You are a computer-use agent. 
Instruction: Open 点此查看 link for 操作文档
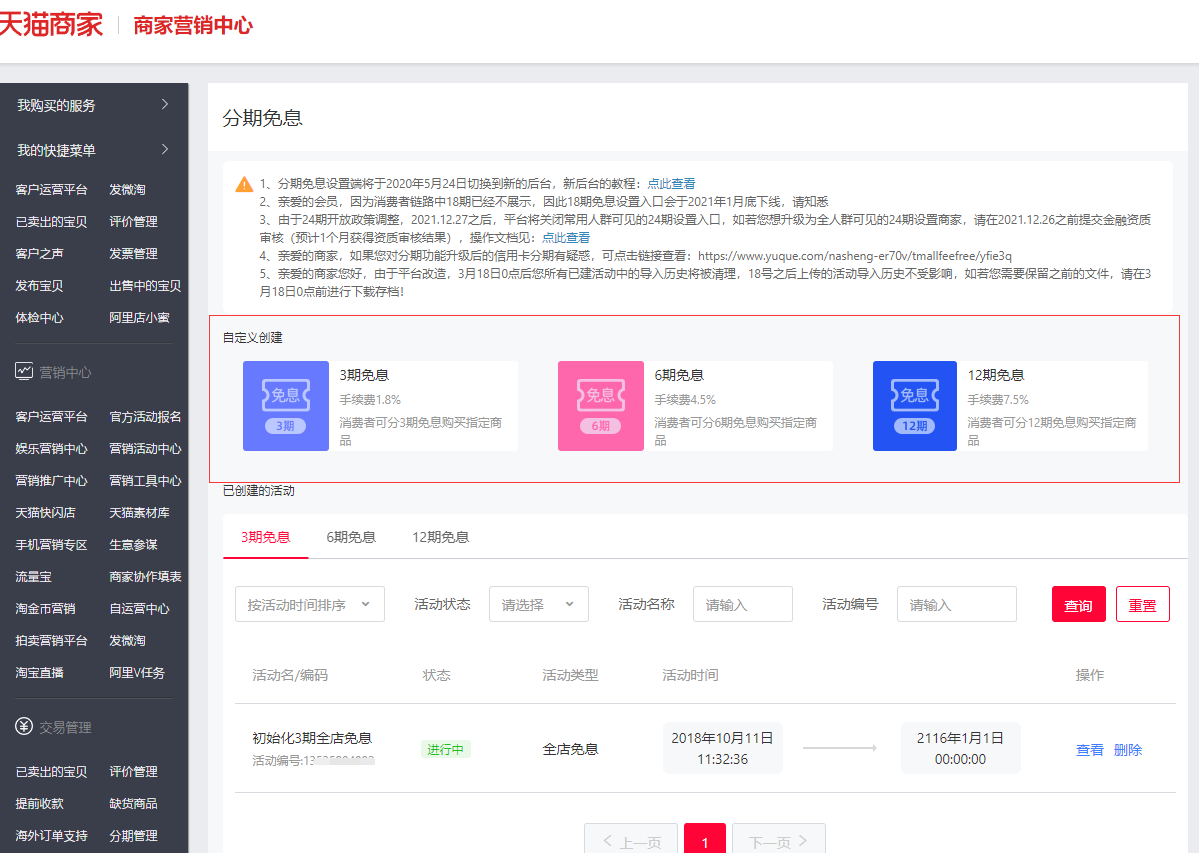566,238
